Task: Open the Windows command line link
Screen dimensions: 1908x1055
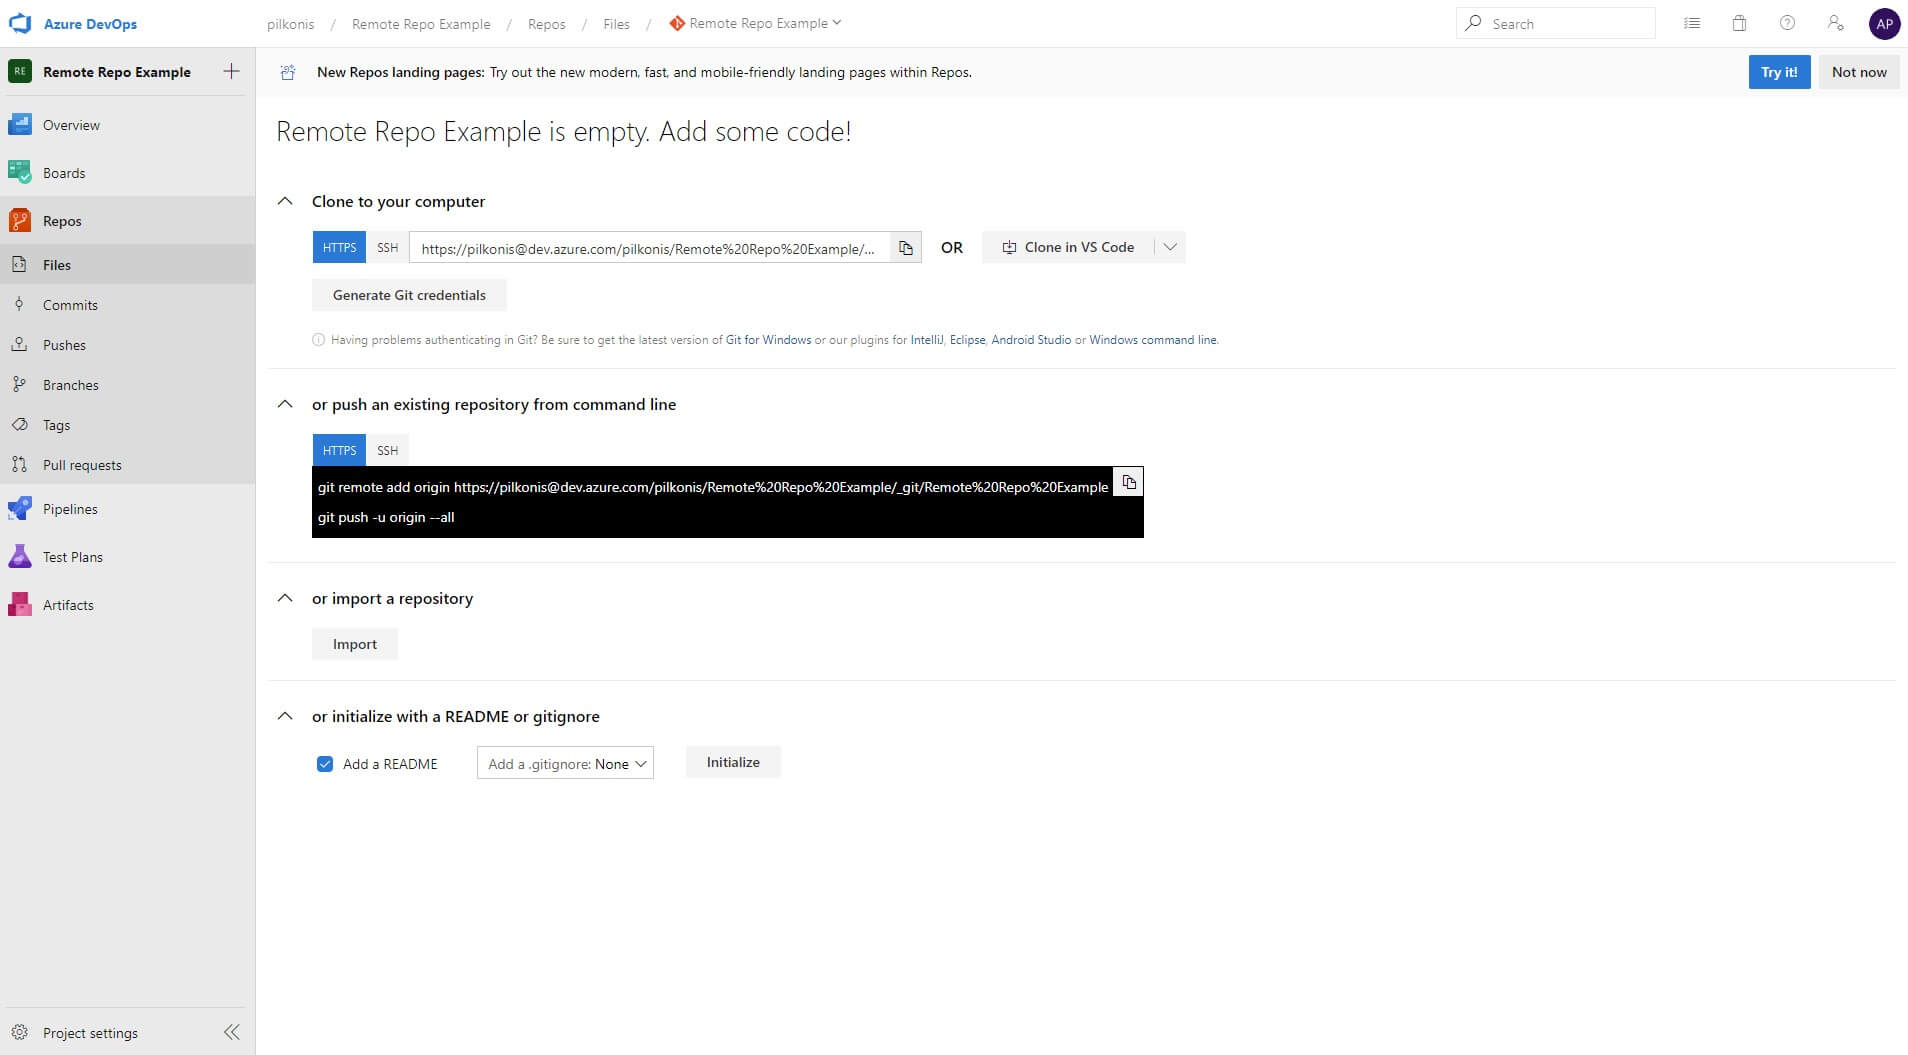Action: point(1153,340)
